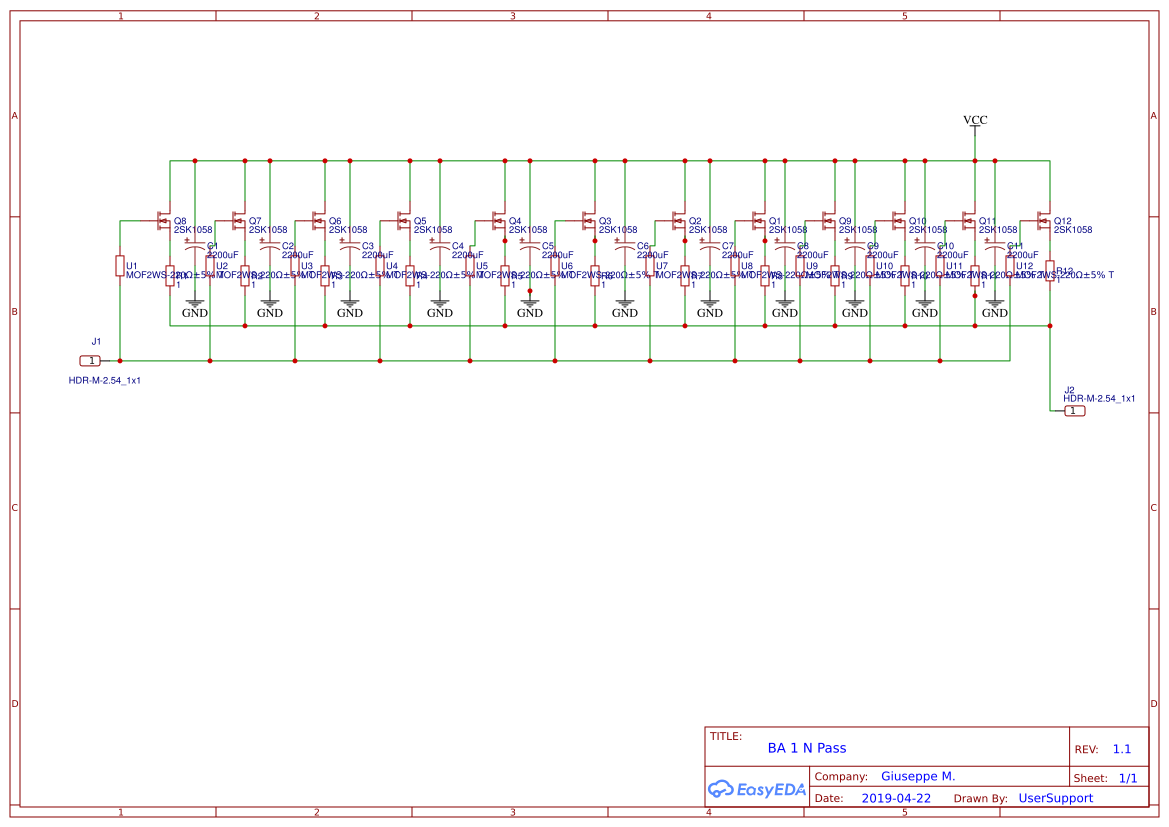
Task: Select the R12 resistor symbol
Action: [x=1050, y=270]
